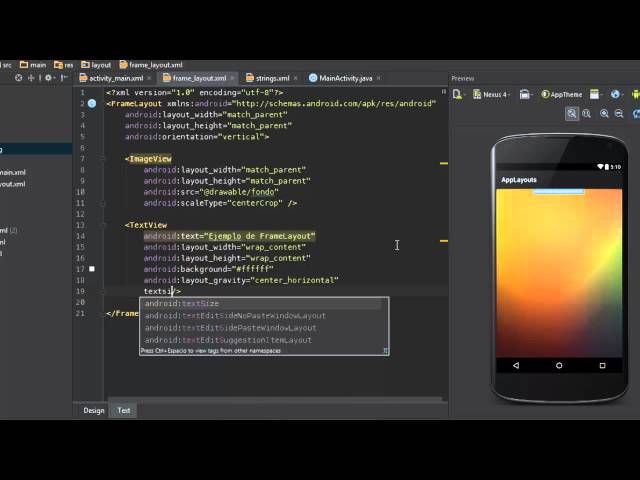Hide the project panel with the hide icon
Viewport: 640px width, 480px height.
(63, 78)
